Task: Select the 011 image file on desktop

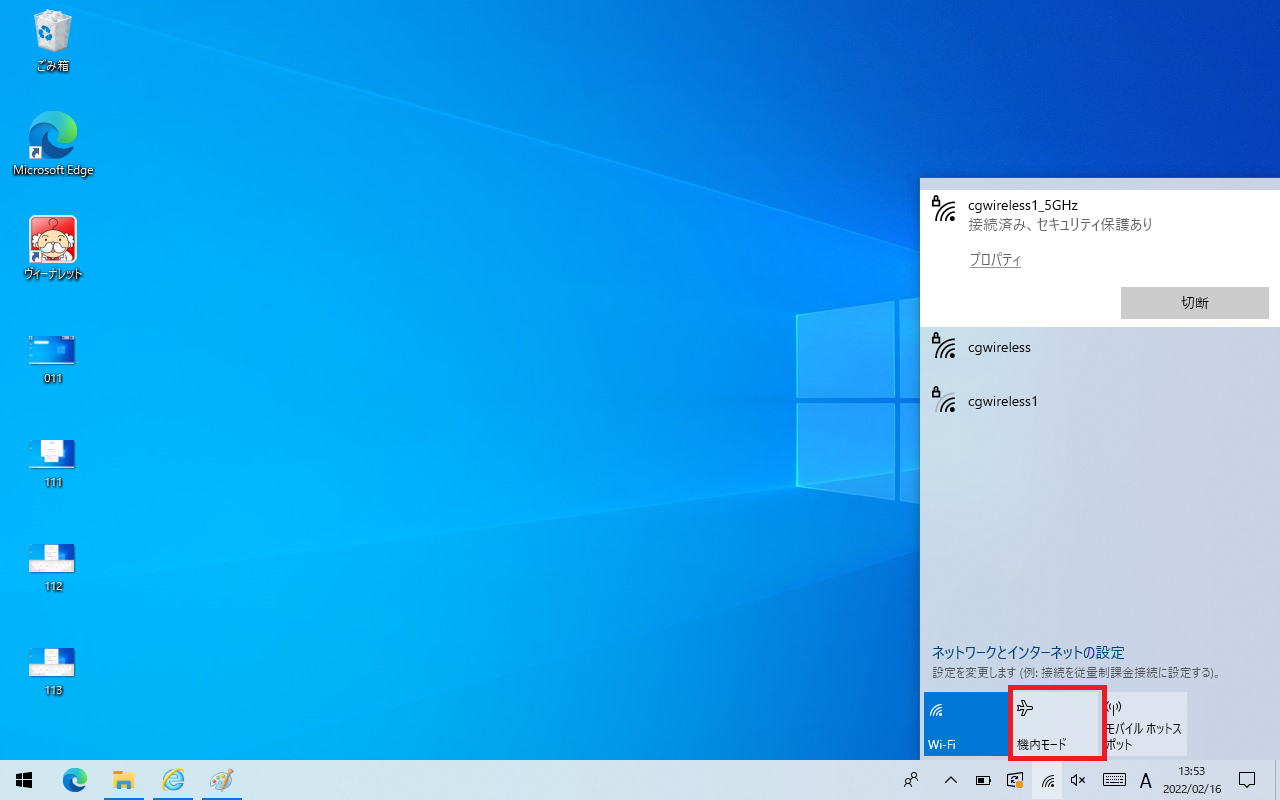Action: [53, 360]
